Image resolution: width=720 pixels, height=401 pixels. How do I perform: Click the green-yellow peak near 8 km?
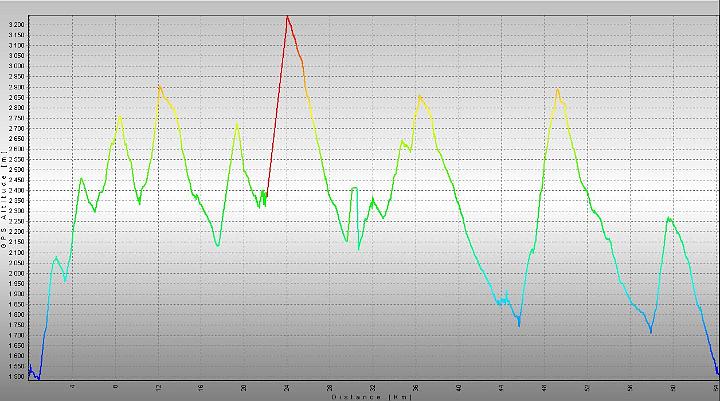pos(120,116)
